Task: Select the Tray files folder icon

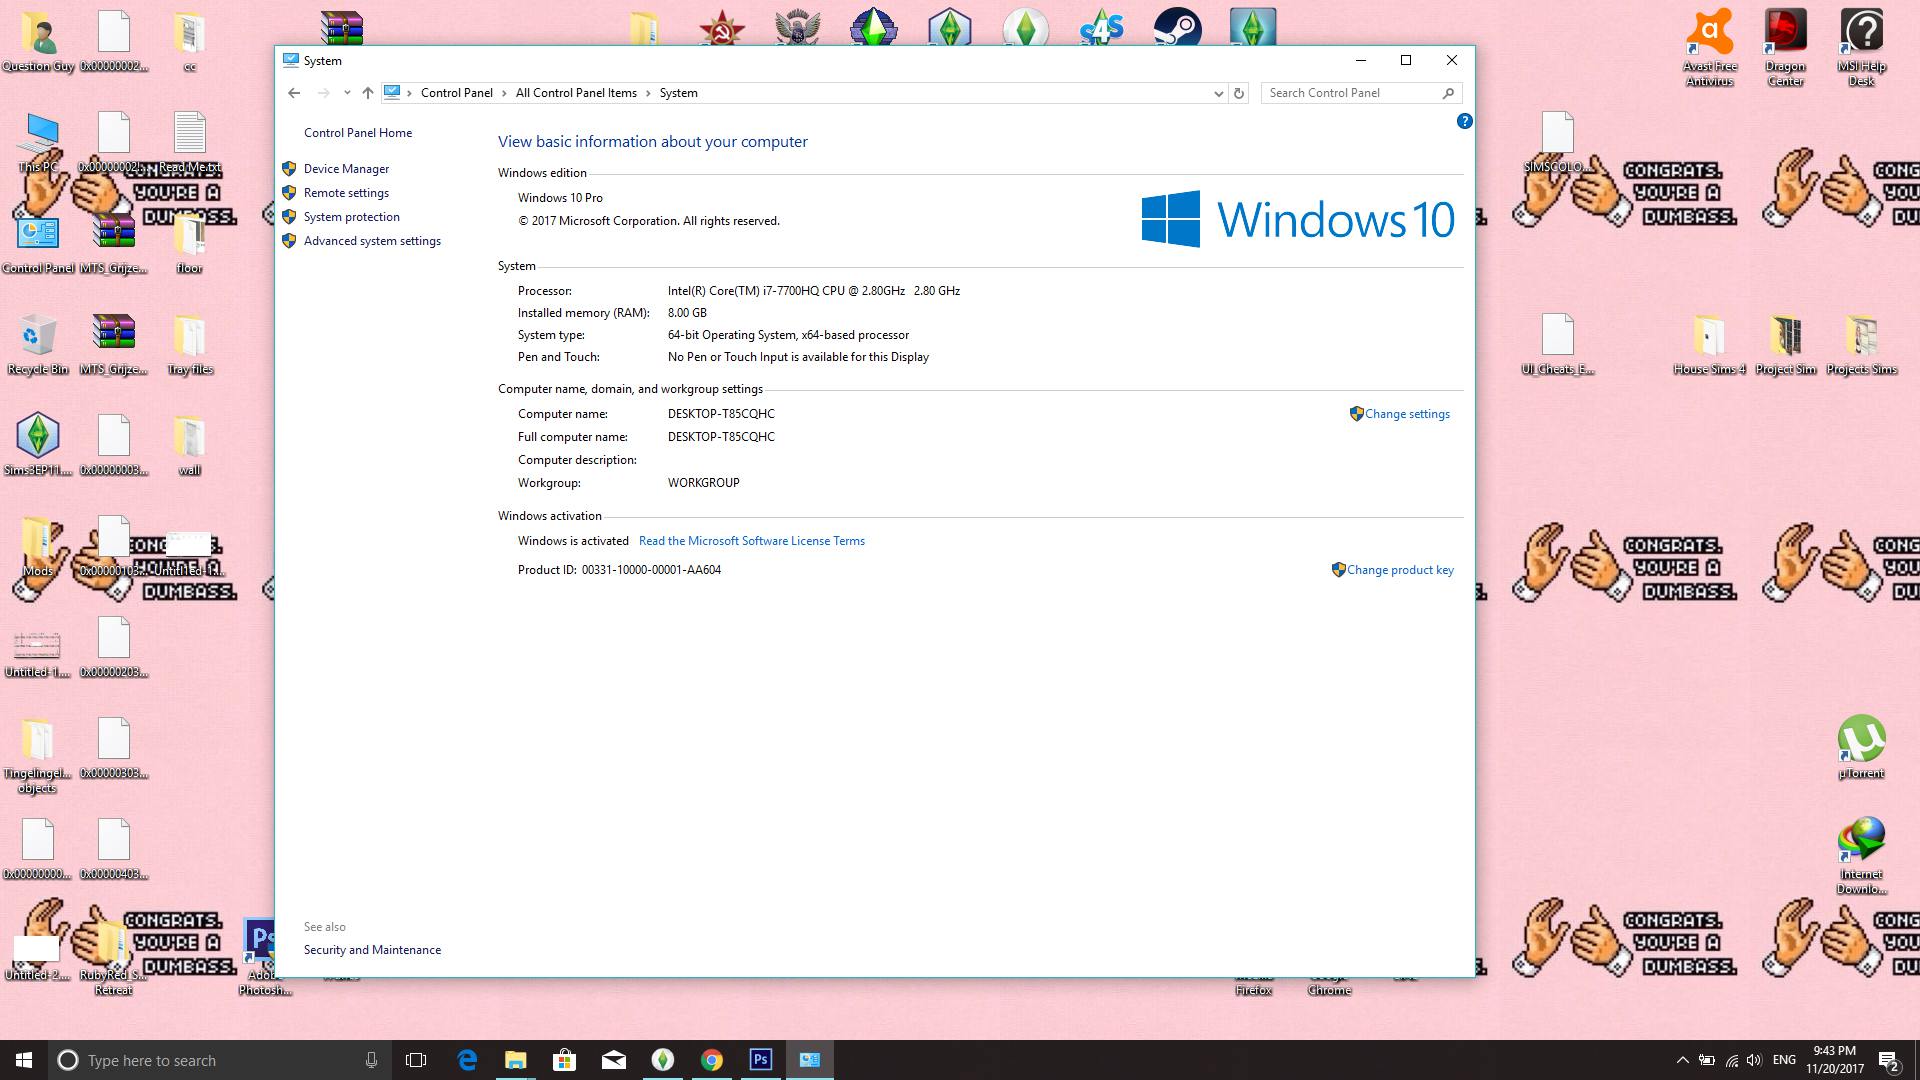Action: tap(190, 345)
